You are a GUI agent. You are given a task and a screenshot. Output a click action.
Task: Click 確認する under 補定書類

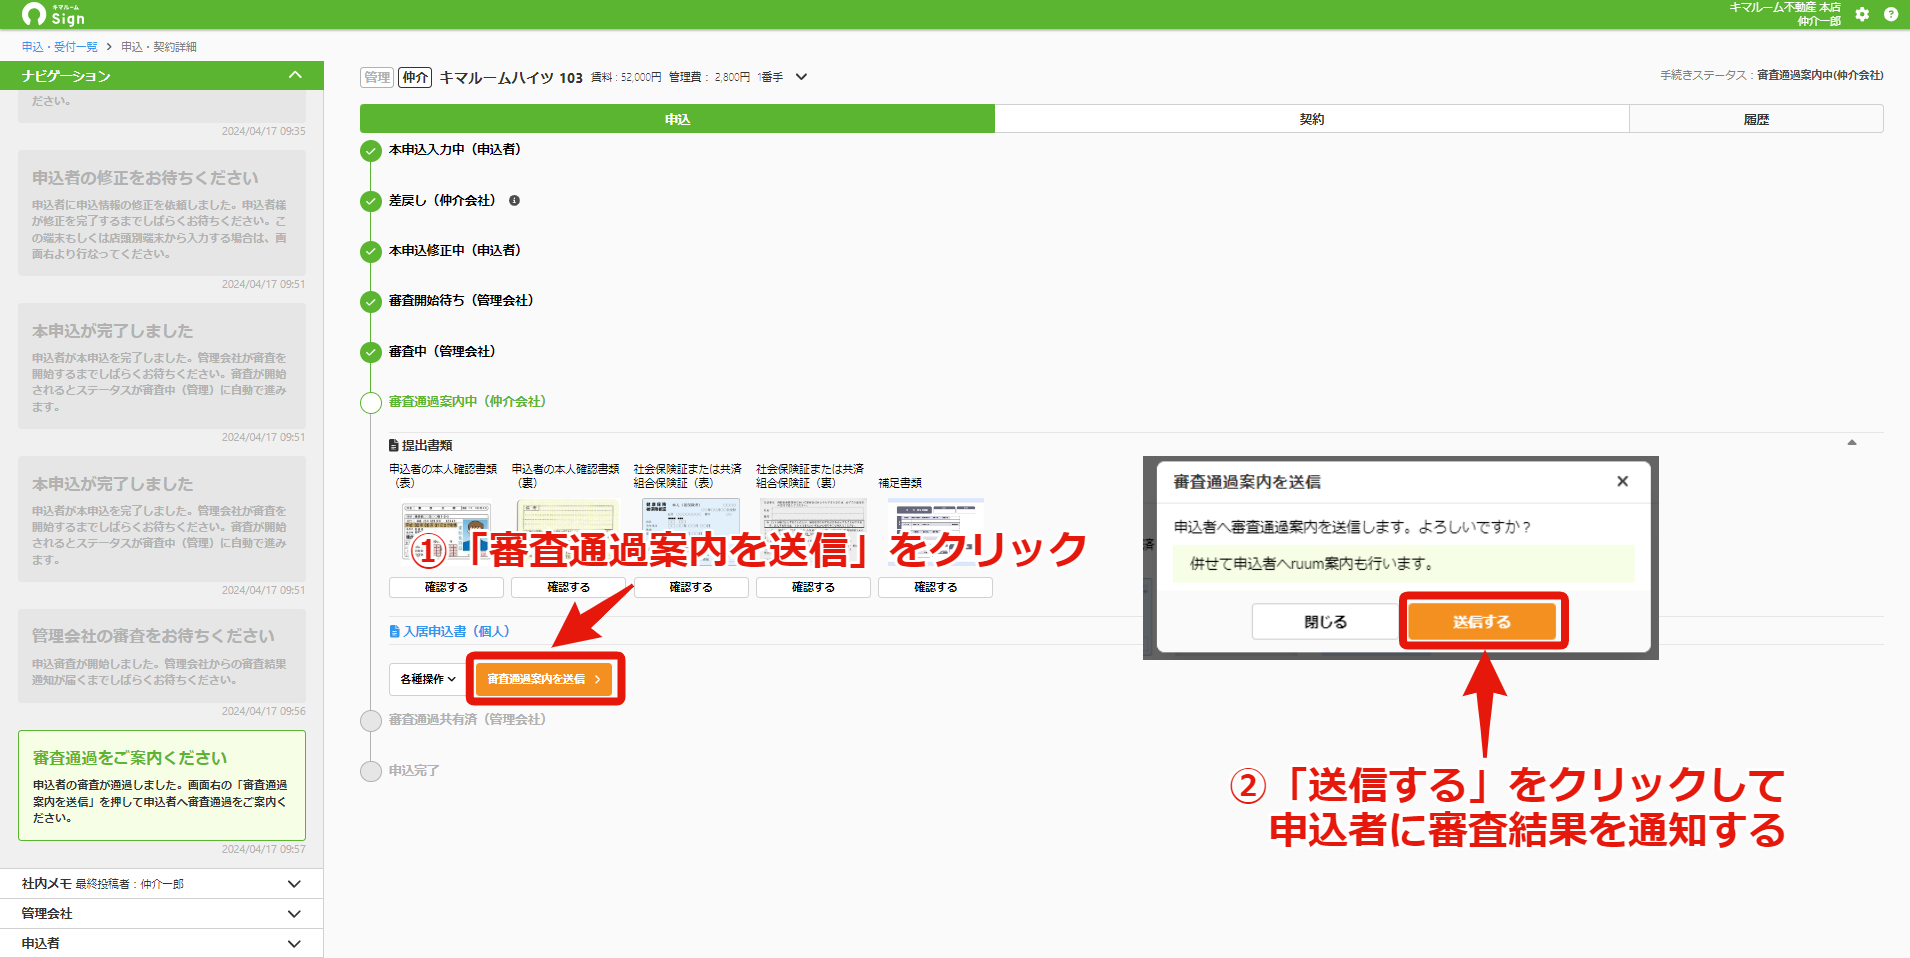pyautogui.click(x=935, y=587)
